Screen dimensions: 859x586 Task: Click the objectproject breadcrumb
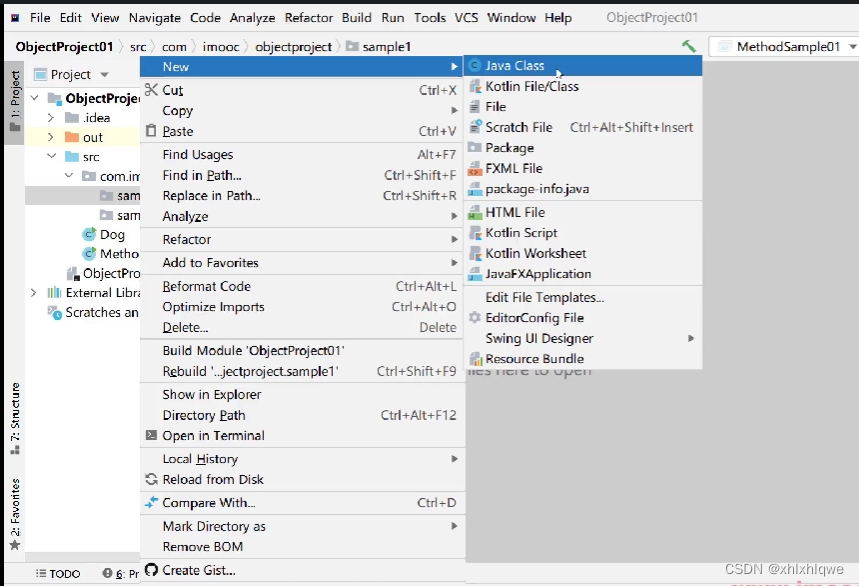[x=293, y=47]
